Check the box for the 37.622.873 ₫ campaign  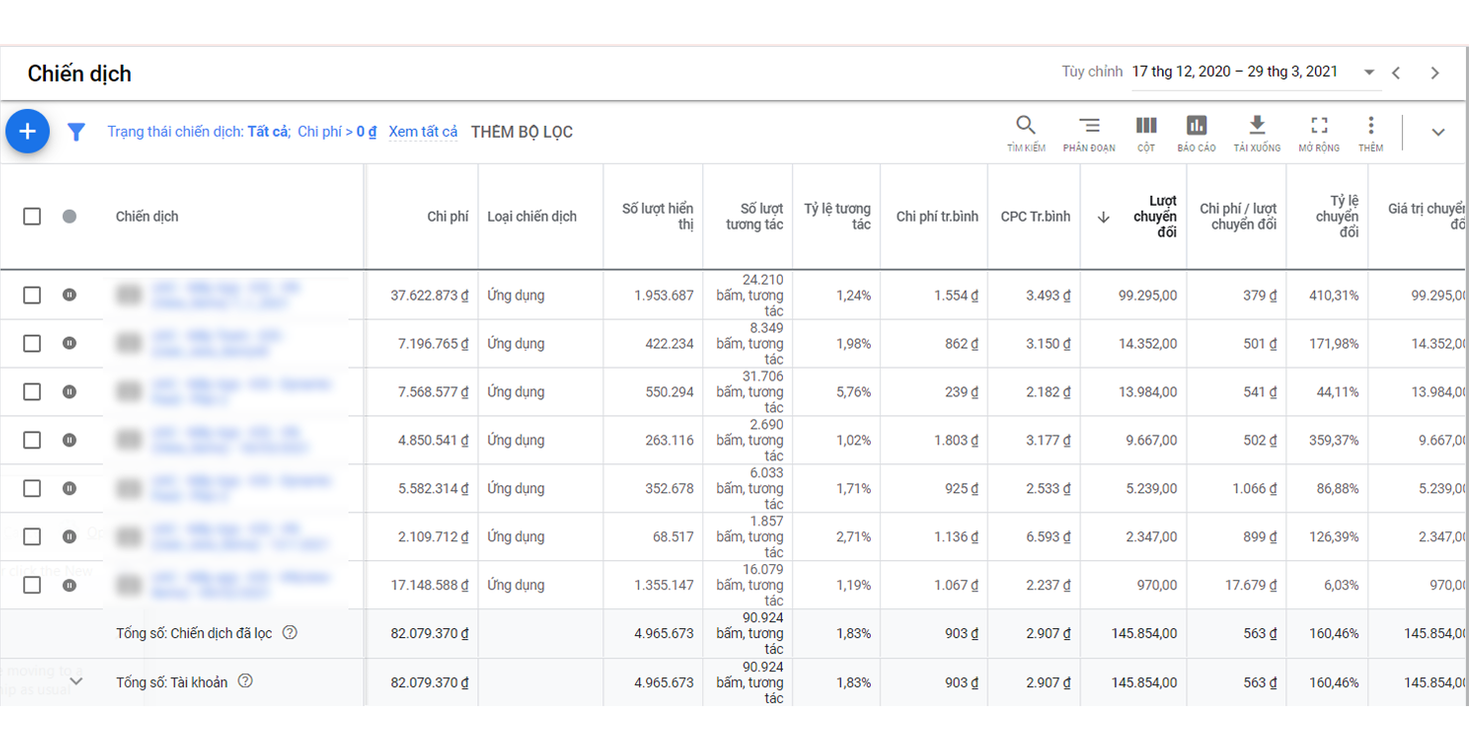click(32, 295)
